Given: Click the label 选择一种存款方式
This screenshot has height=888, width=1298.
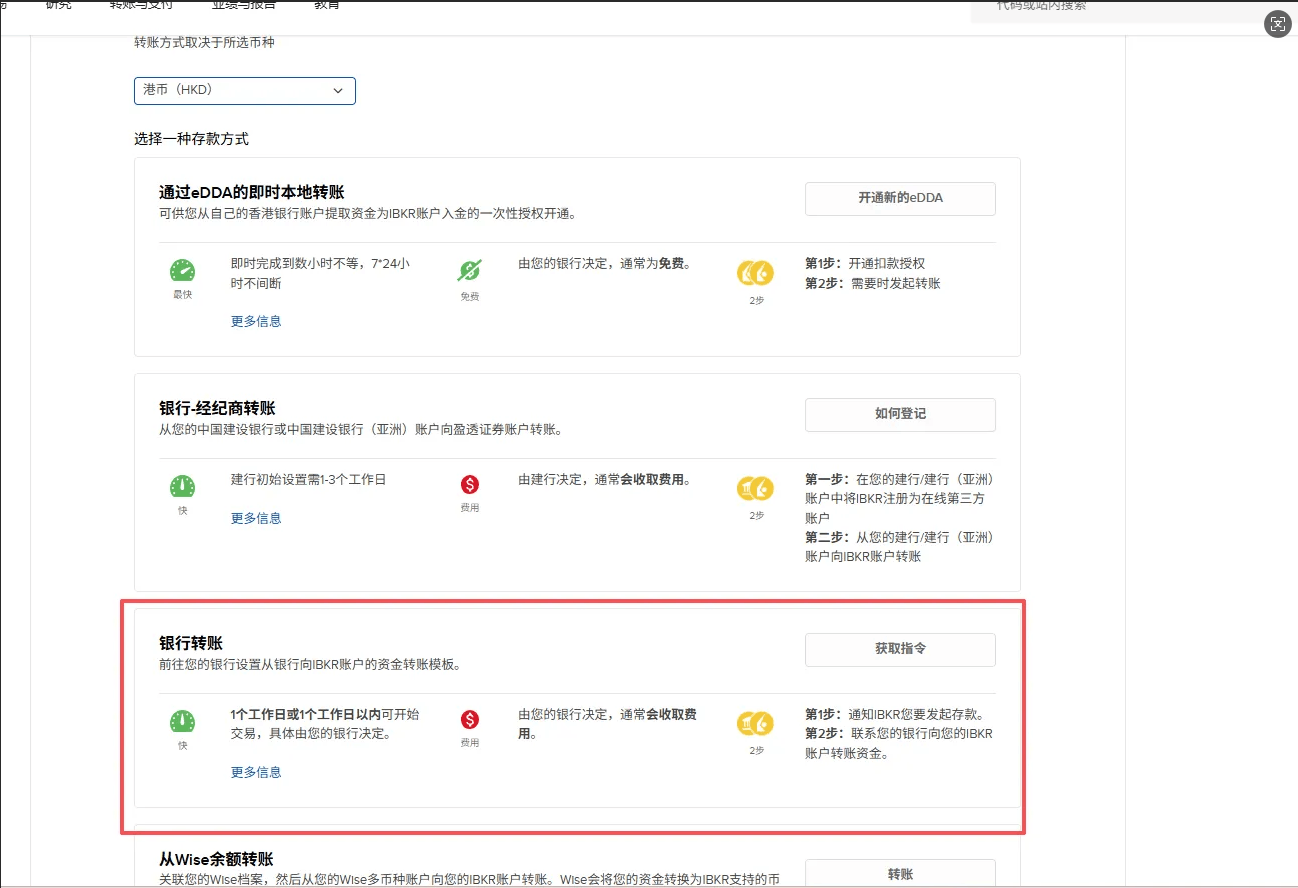Looking at the screenshot, I should pos(192,139).
